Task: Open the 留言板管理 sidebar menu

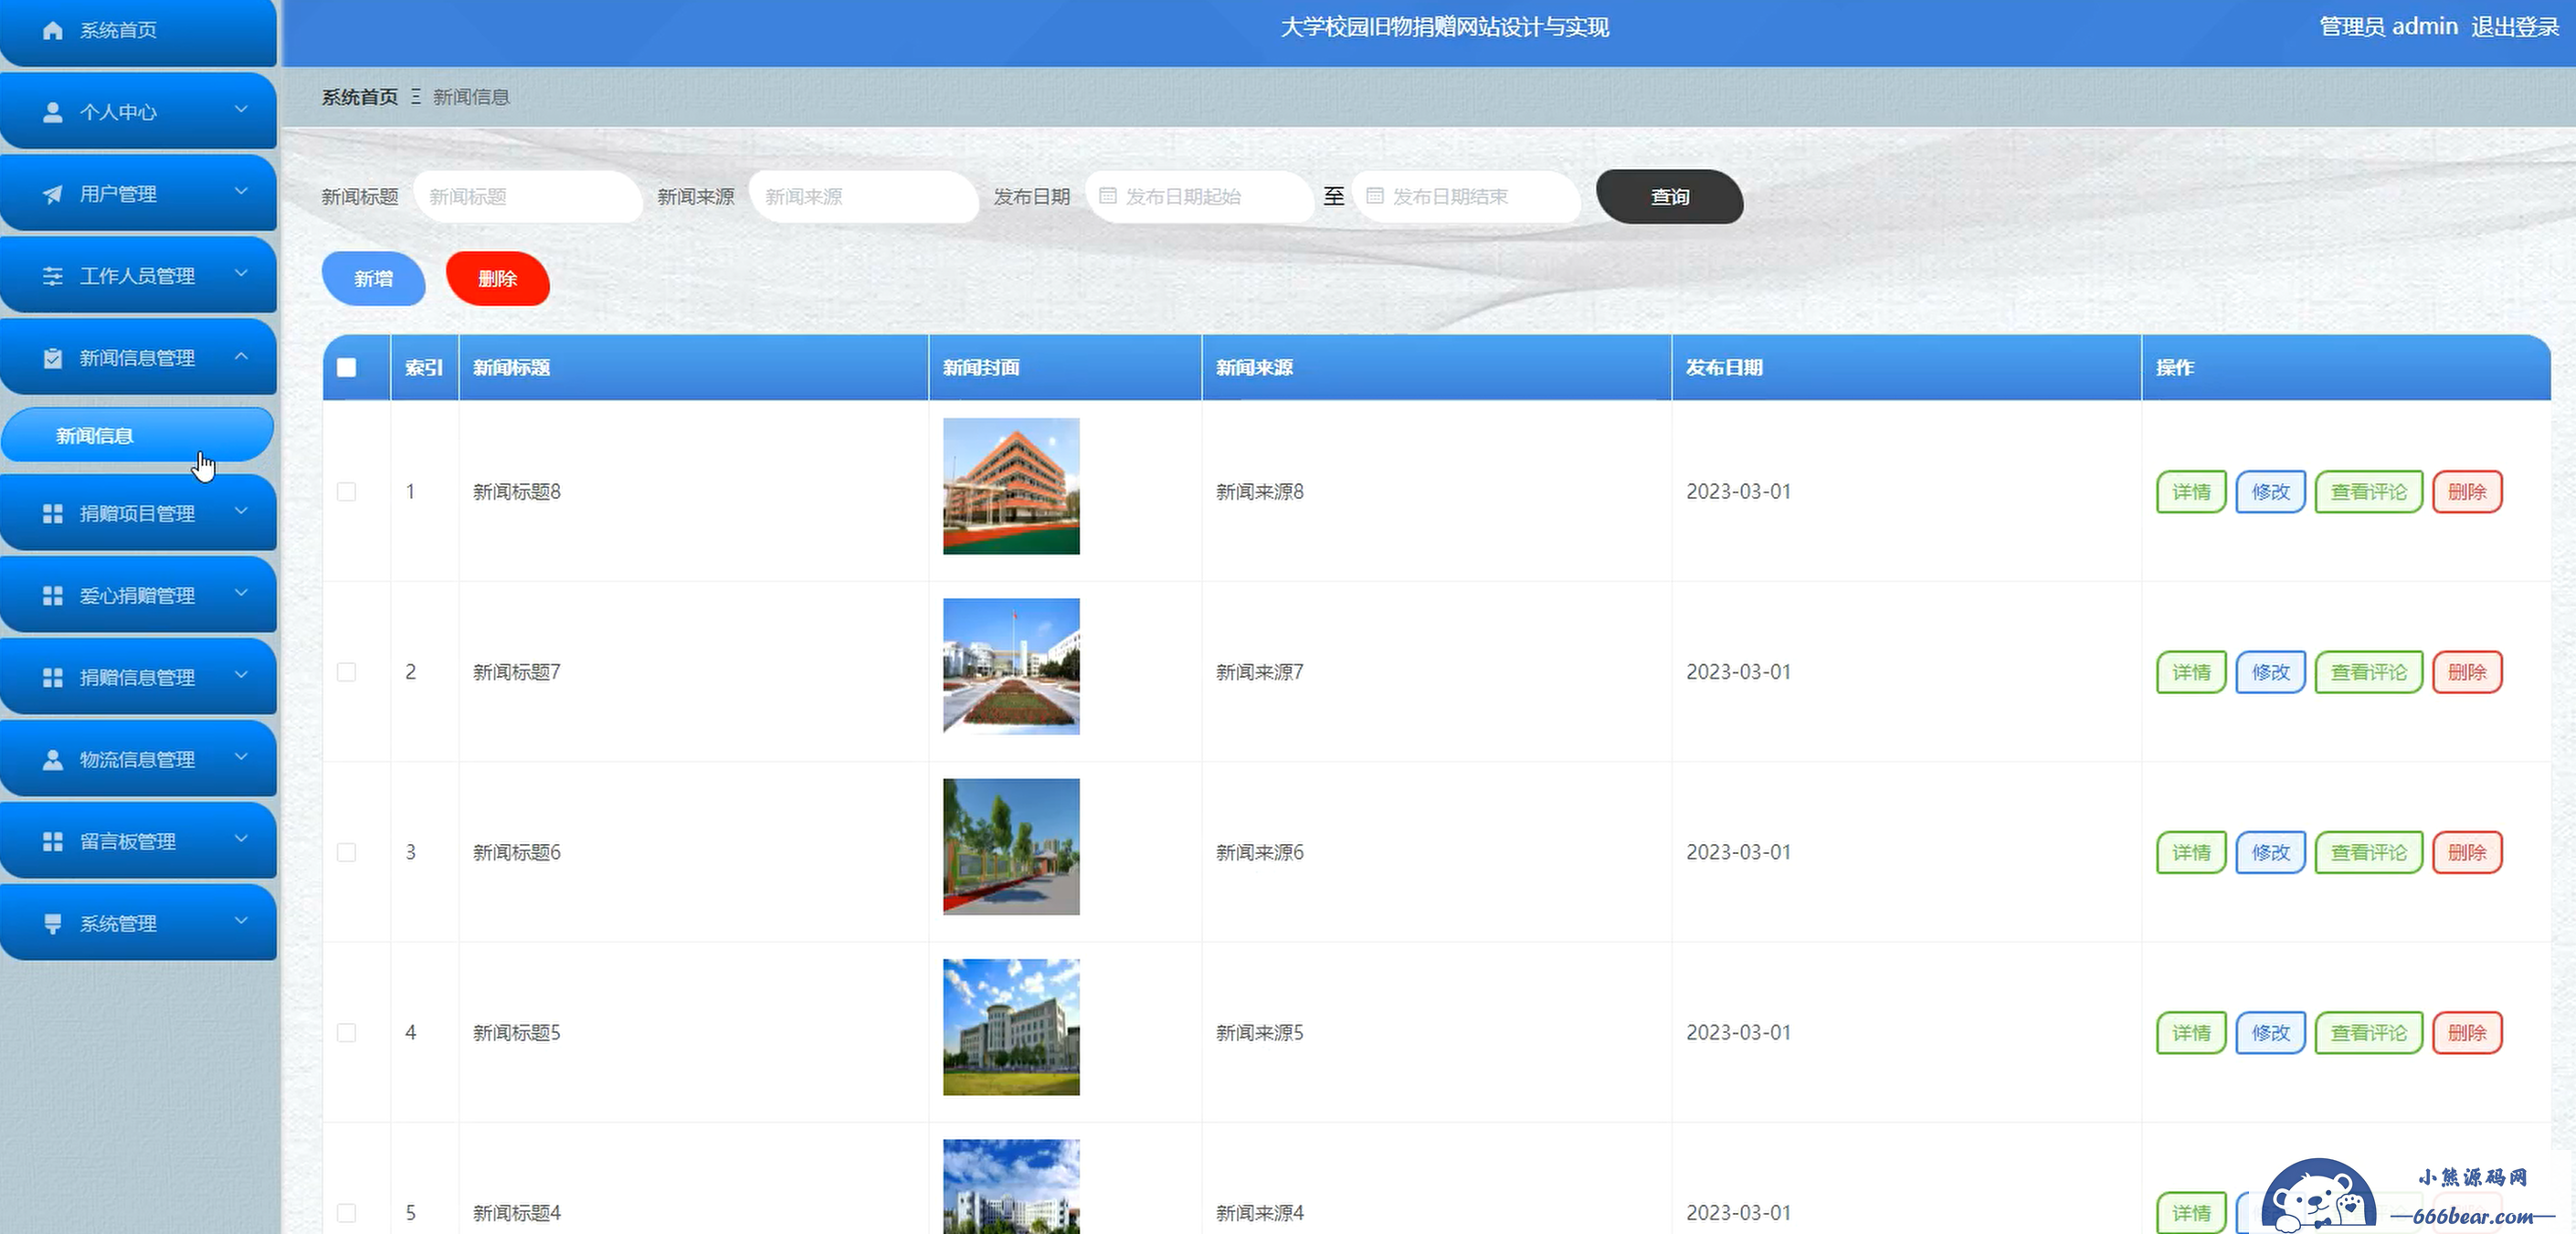Action: pos(138,841)
